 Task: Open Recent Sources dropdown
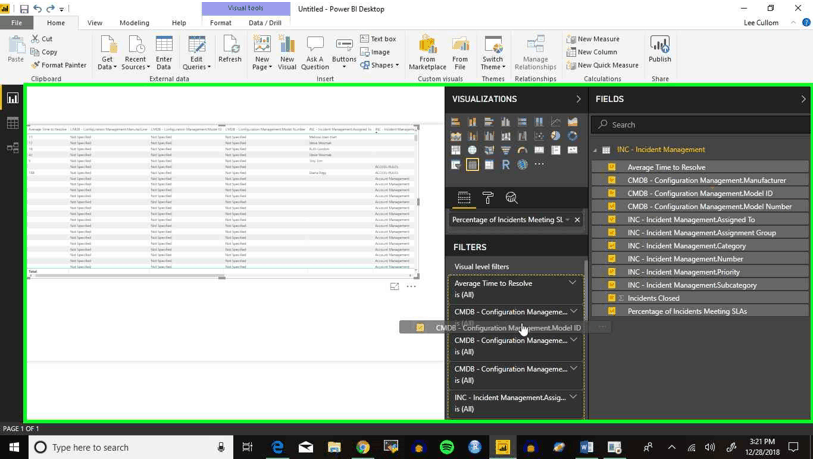pos(135,53)
